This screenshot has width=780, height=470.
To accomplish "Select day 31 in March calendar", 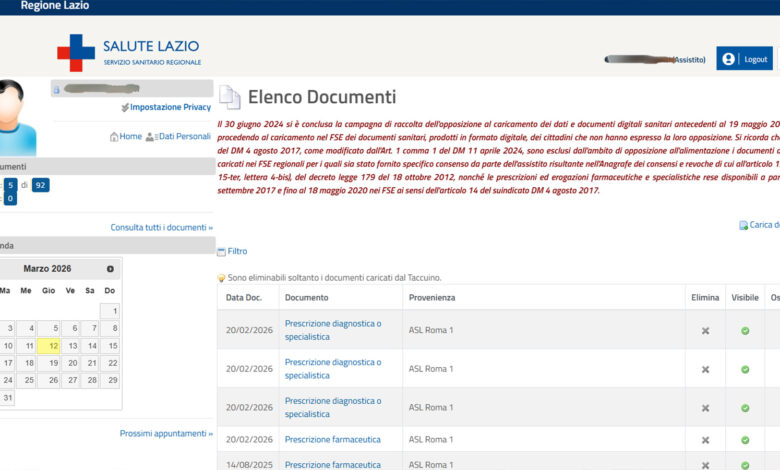I will coord(7,398).
